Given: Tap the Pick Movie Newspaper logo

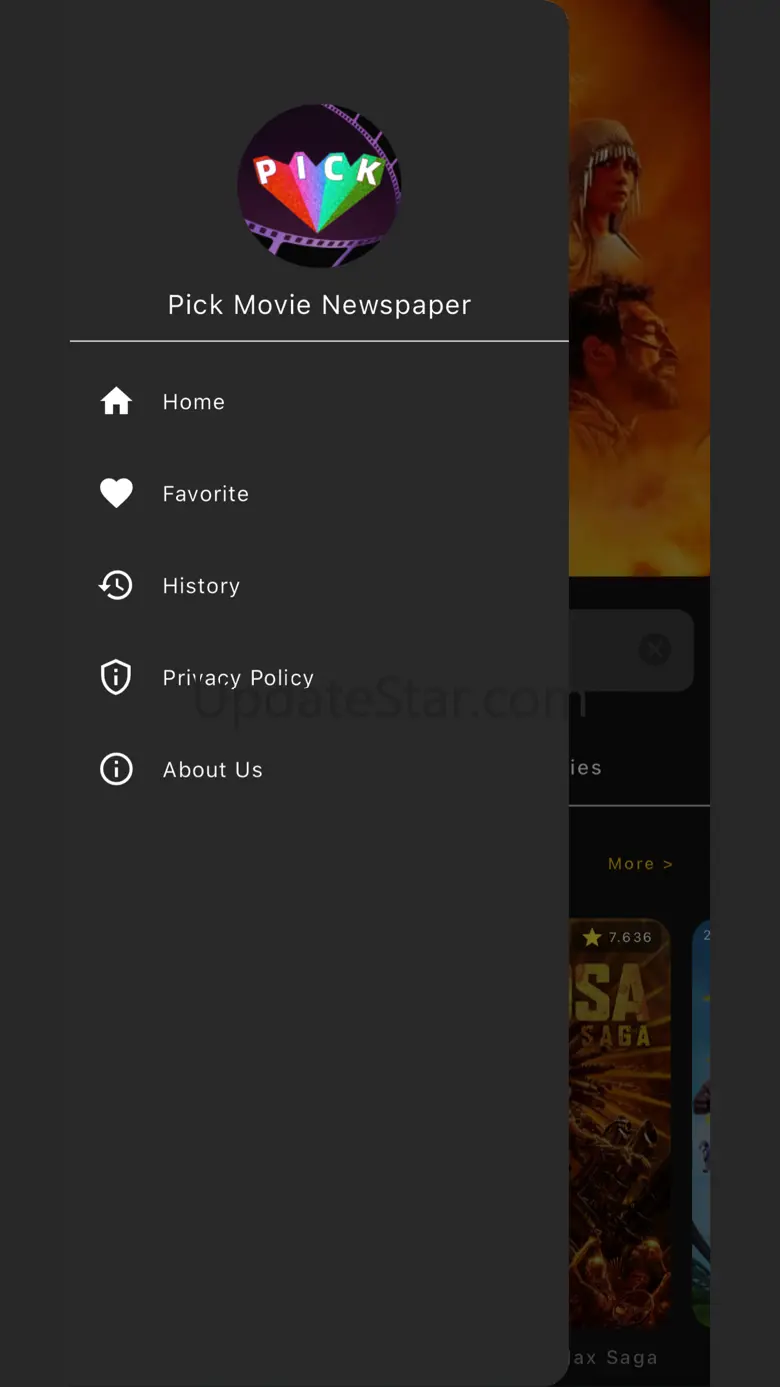Looking at the screenshot, I should 319,185.
